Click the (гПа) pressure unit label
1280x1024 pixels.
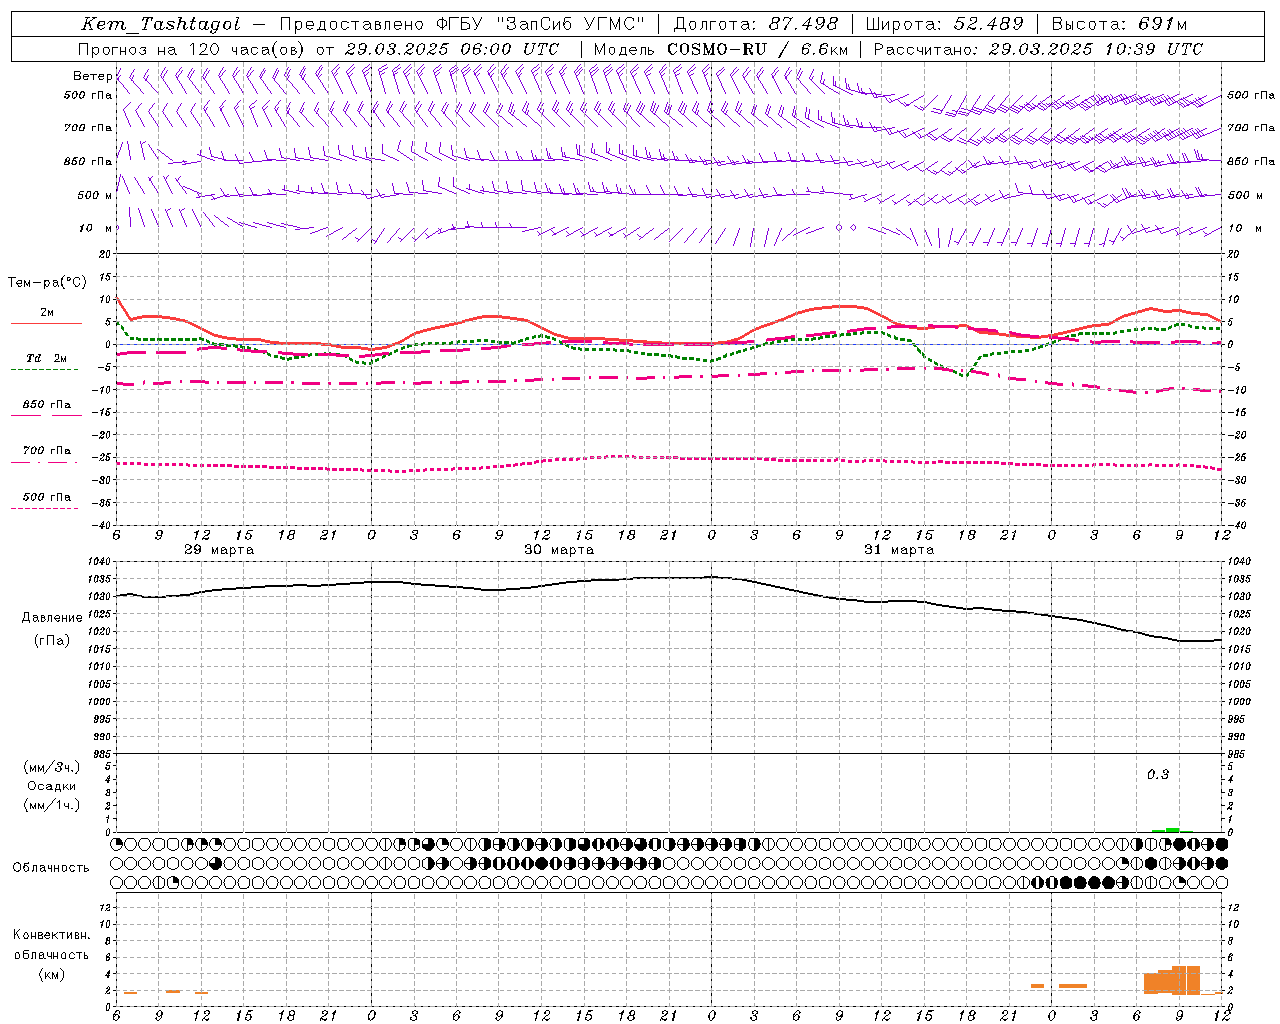[x=52, y=641]
